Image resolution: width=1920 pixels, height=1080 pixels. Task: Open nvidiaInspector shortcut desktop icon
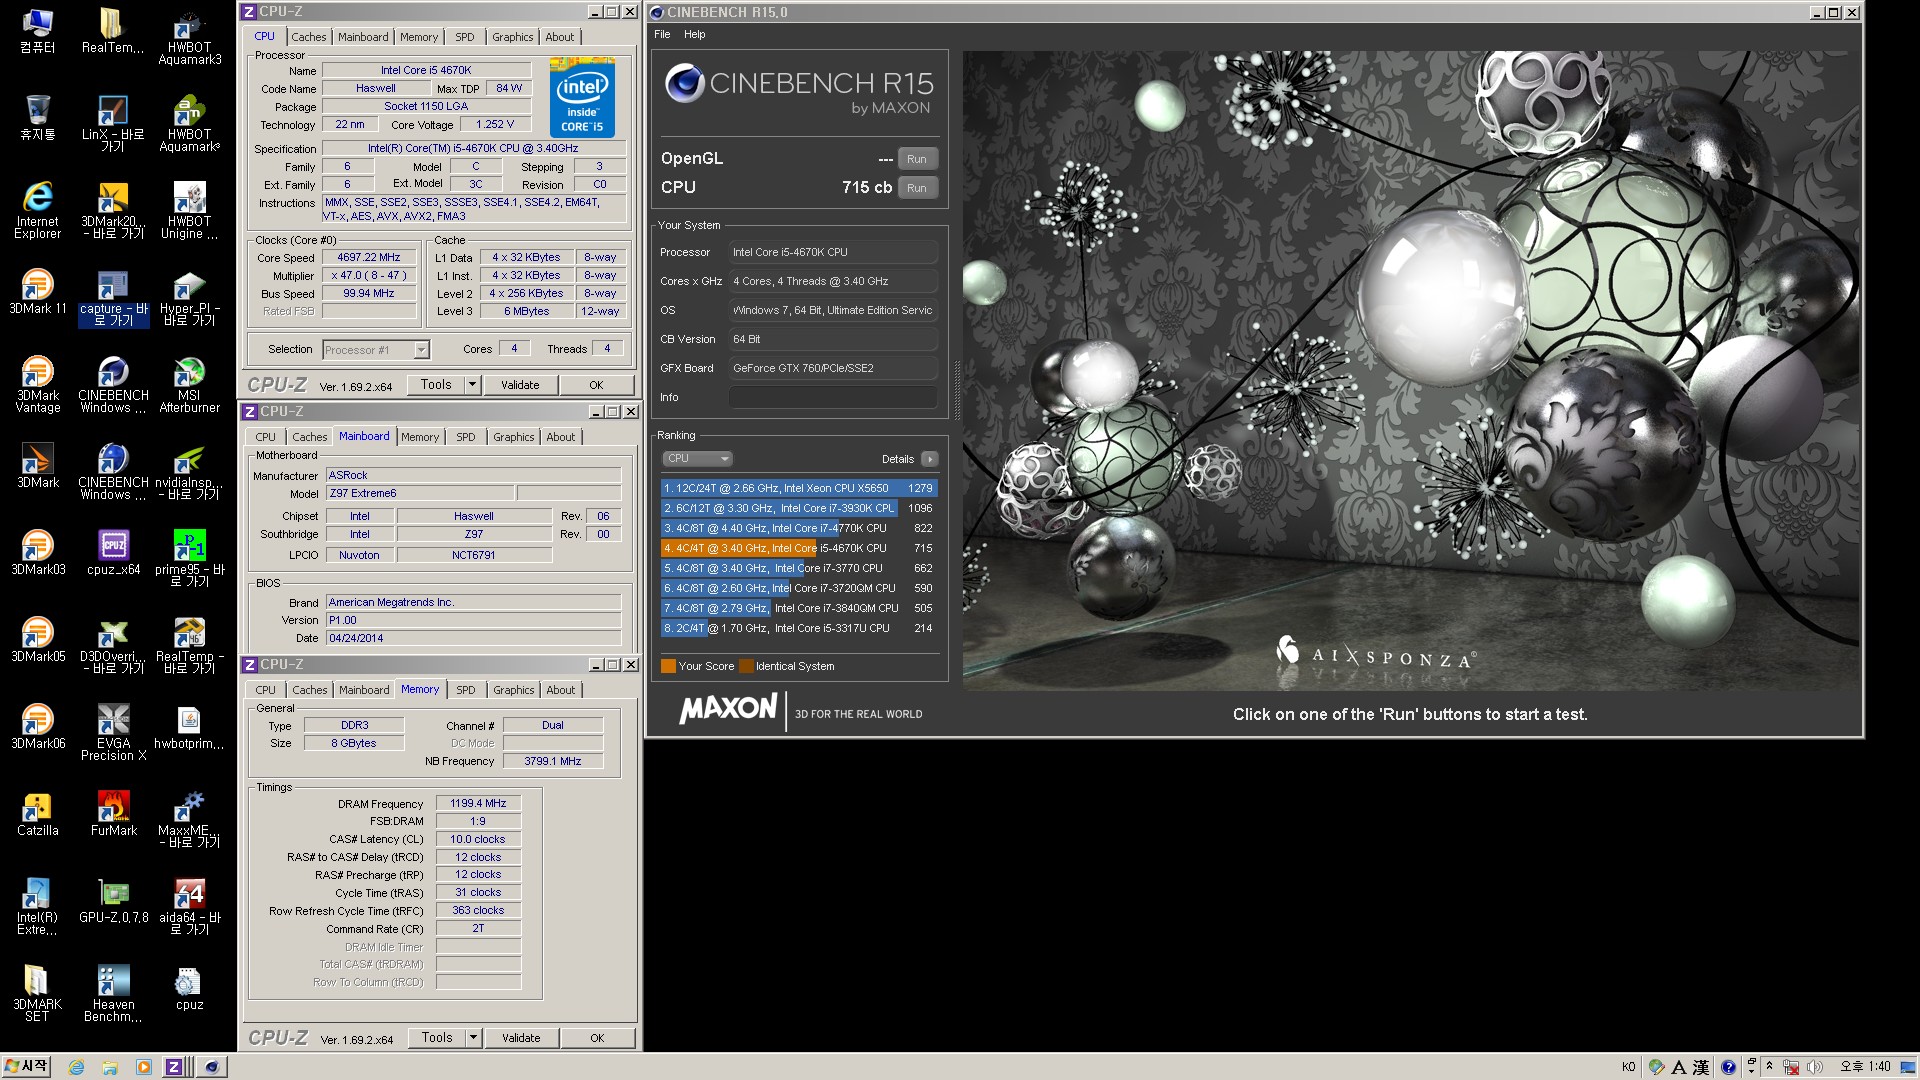(189, 472)
